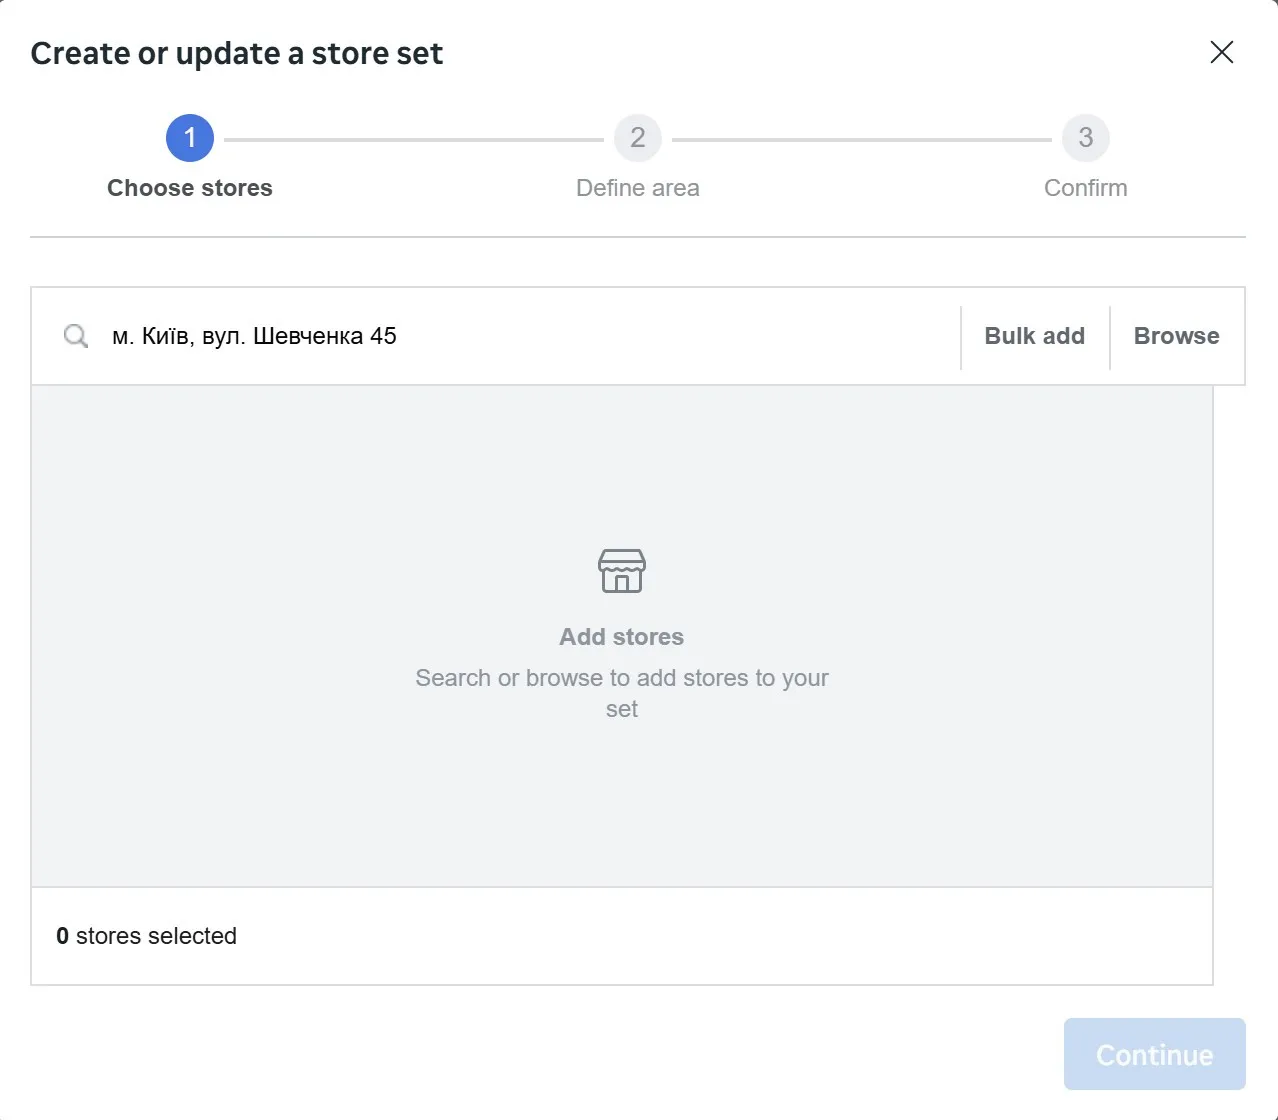
Task: Switch to the Define area step
Action: pos(638,188)
